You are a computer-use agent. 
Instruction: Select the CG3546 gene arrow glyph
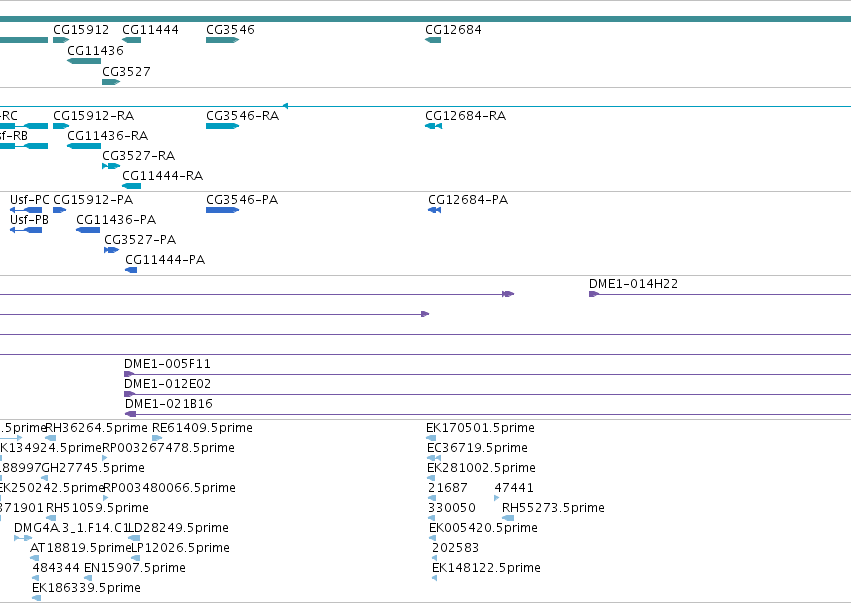coord(223,40)
